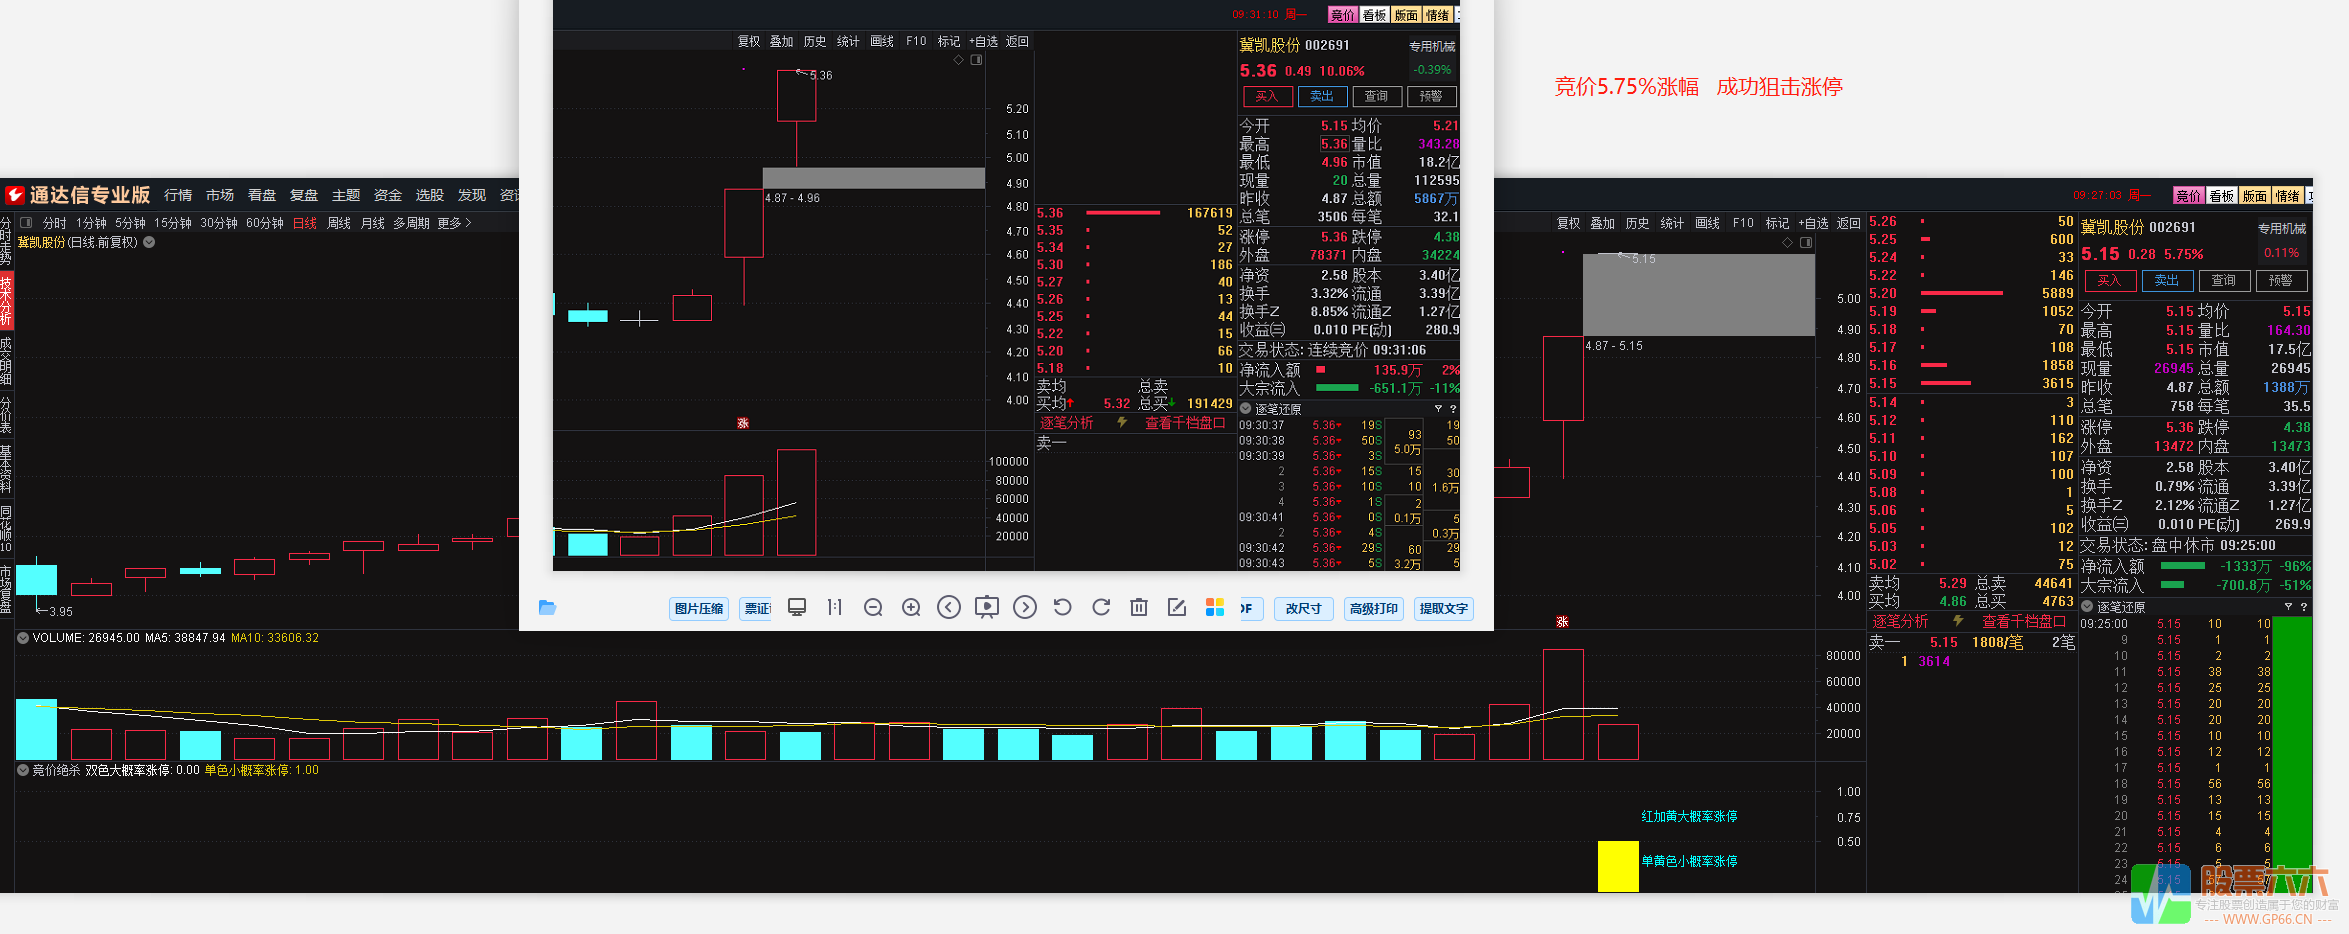The height and width of the screenshot is (934, 2349).
Task: Open colorful apps grid icon in viewer
Action: point(1215,607)
